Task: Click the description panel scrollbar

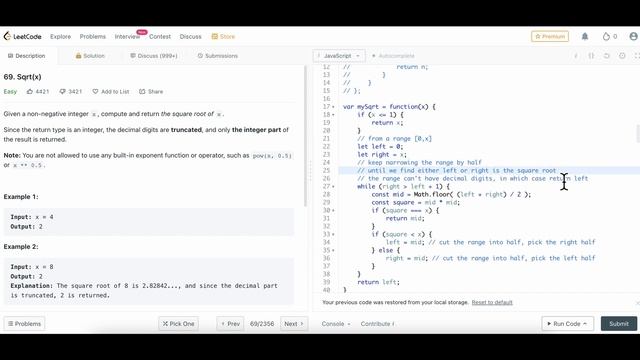Action: pyautogui.click(x=305, y=137)
